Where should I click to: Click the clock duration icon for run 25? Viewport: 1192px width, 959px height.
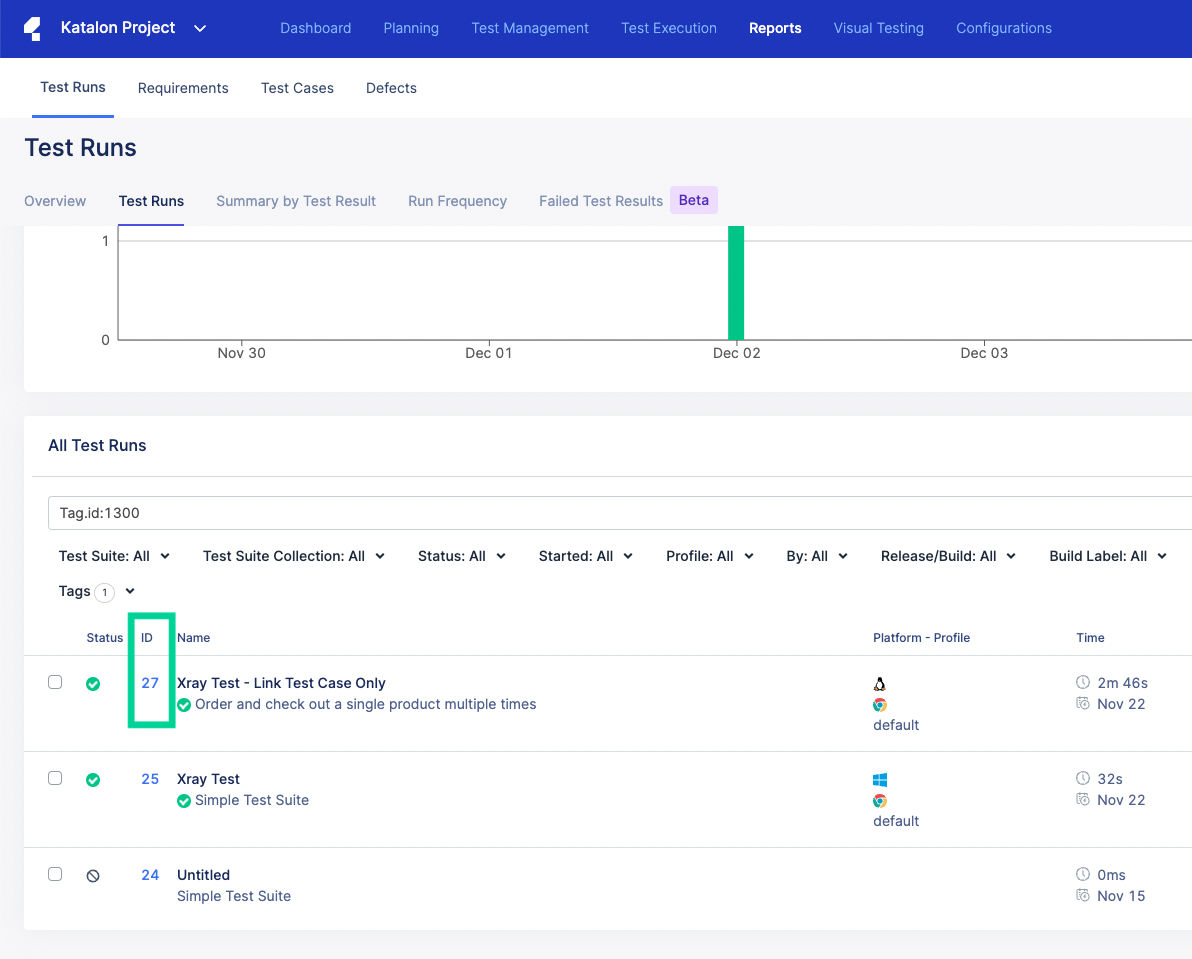click(x=1082, y=778)
